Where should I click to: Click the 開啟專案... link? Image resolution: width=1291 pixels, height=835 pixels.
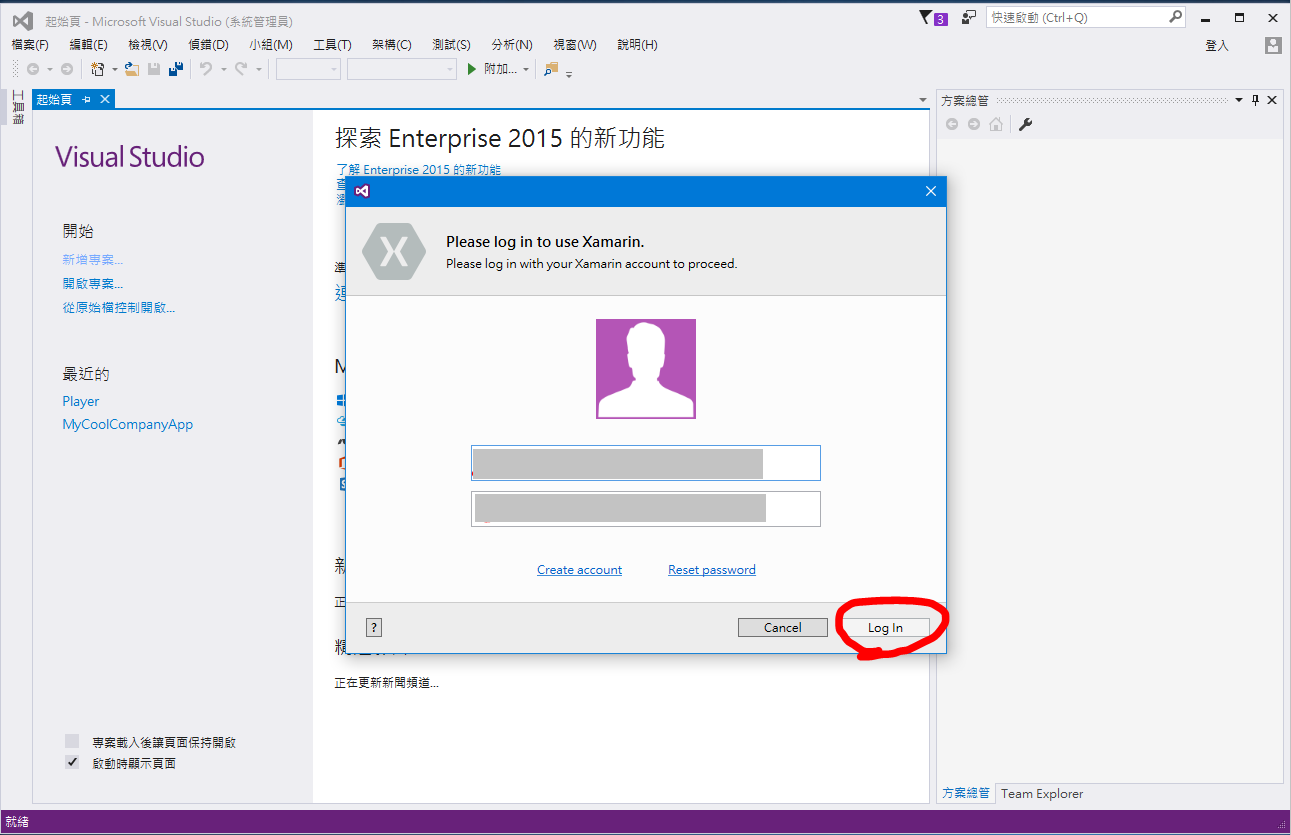click(x=93, y=284)
